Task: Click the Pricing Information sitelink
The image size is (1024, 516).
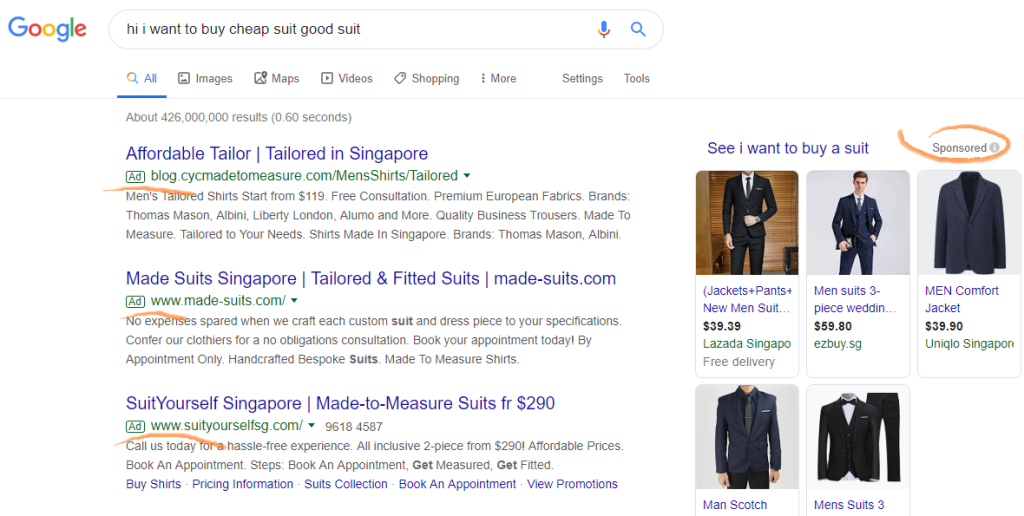Action: [243, 484]
